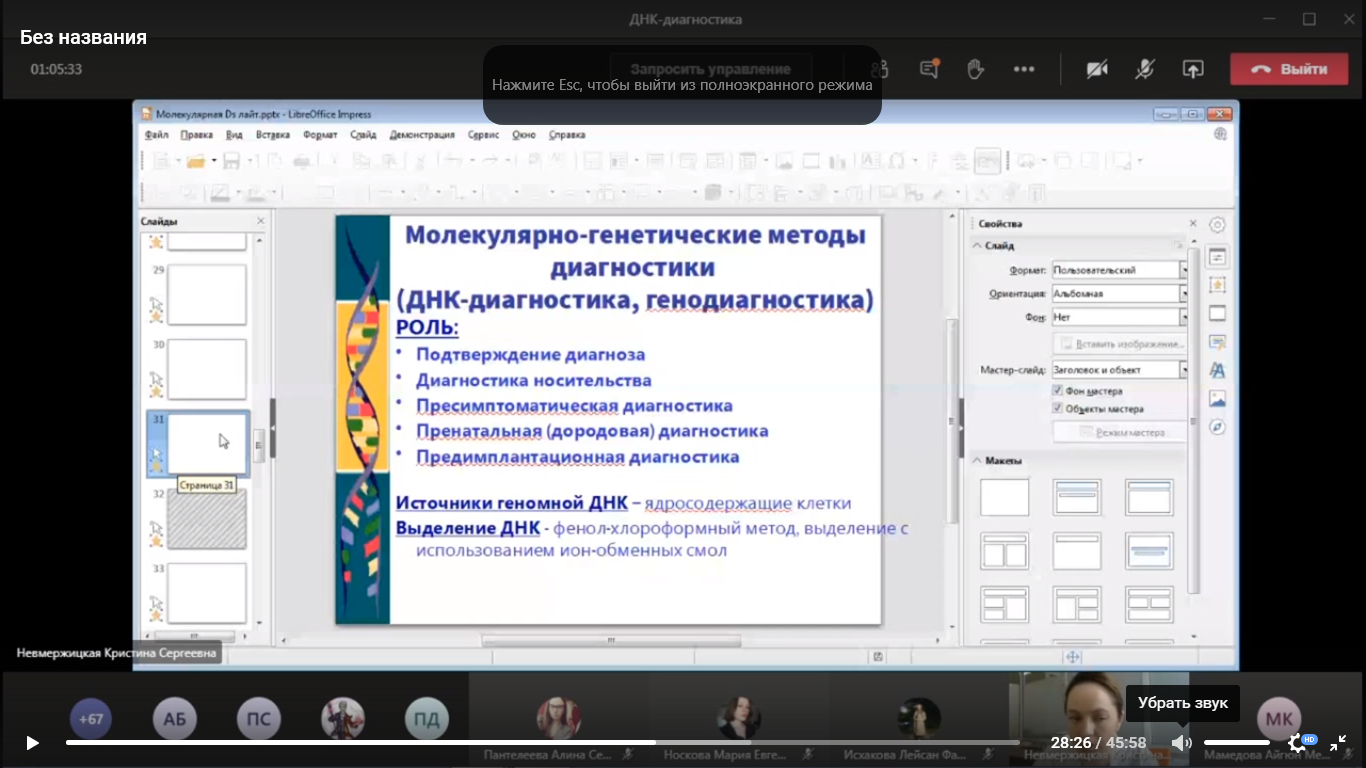Collapse the Слайд section

pyautogui.click(x=977, y=246)
